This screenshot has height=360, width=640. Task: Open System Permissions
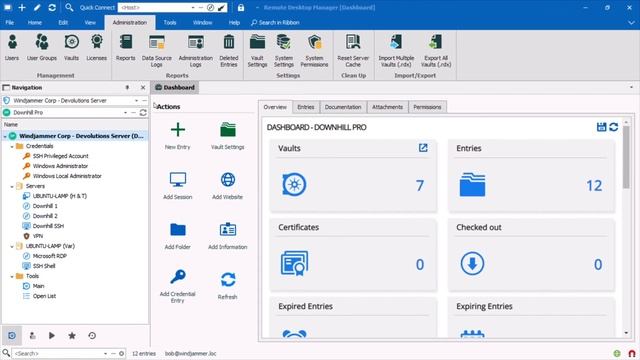click(314, 51)
